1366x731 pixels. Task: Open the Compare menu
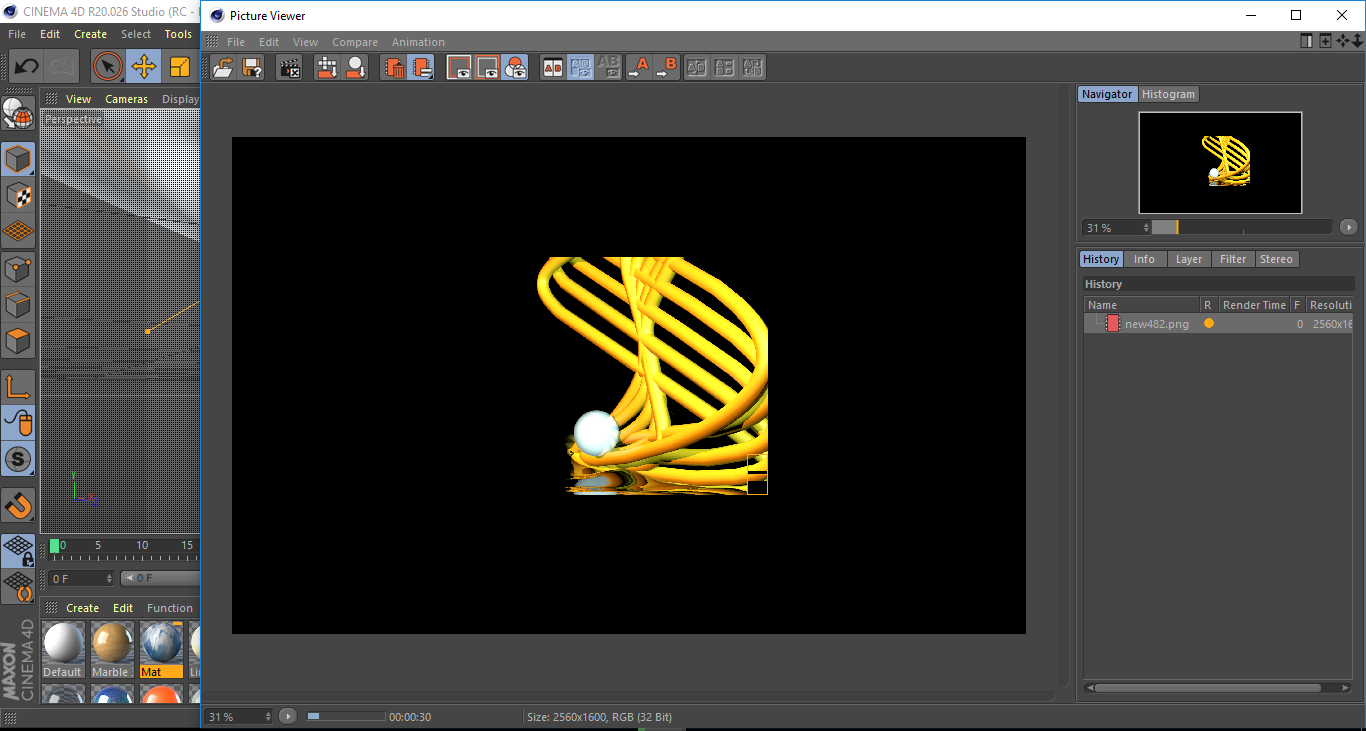355,42
